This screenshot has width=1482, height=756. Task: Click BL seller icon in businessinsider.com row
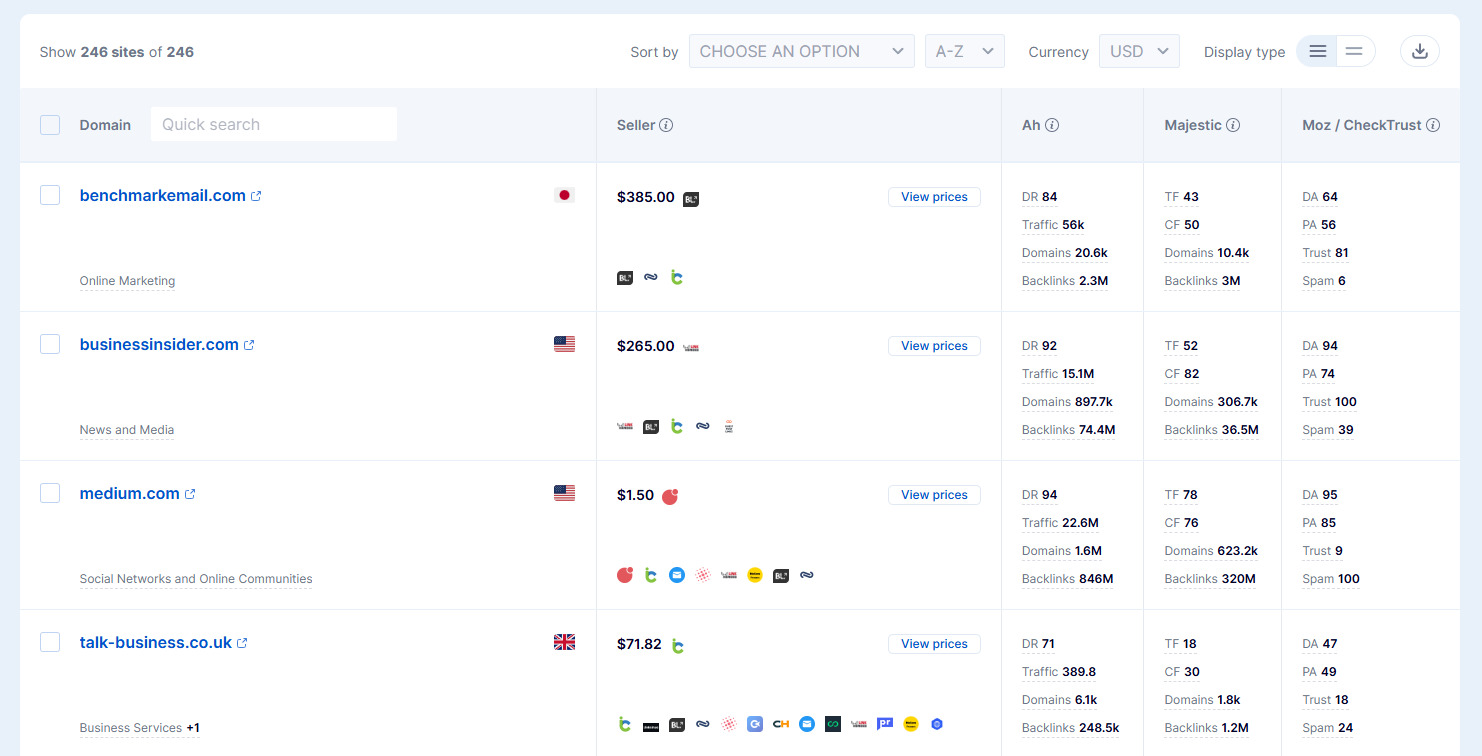pyautogui.click(x=651, y=426)
